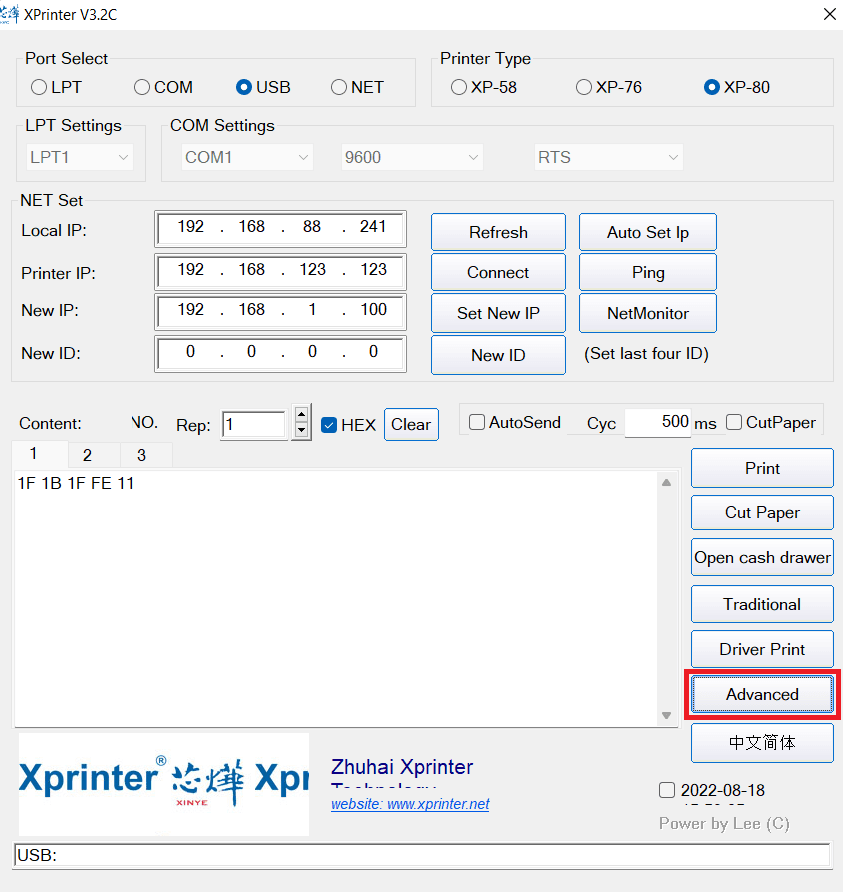Enable the CutPaper checkbox
Viewport: 843px width, 892px height.
734,422
